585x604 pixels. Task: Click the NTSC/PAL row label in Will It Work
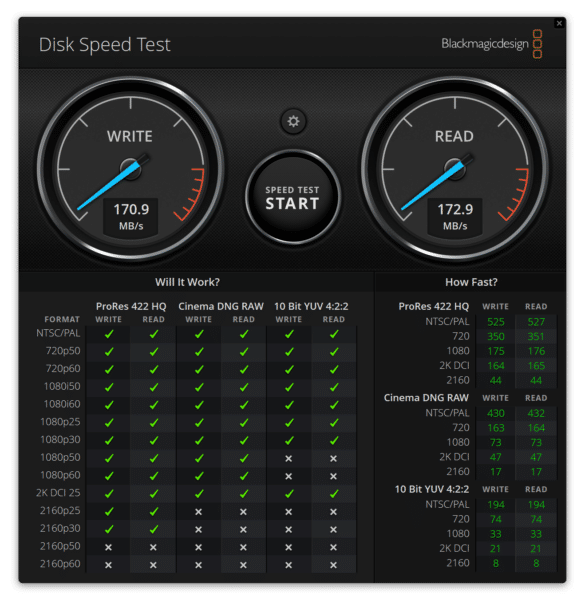tap(58, 333)
